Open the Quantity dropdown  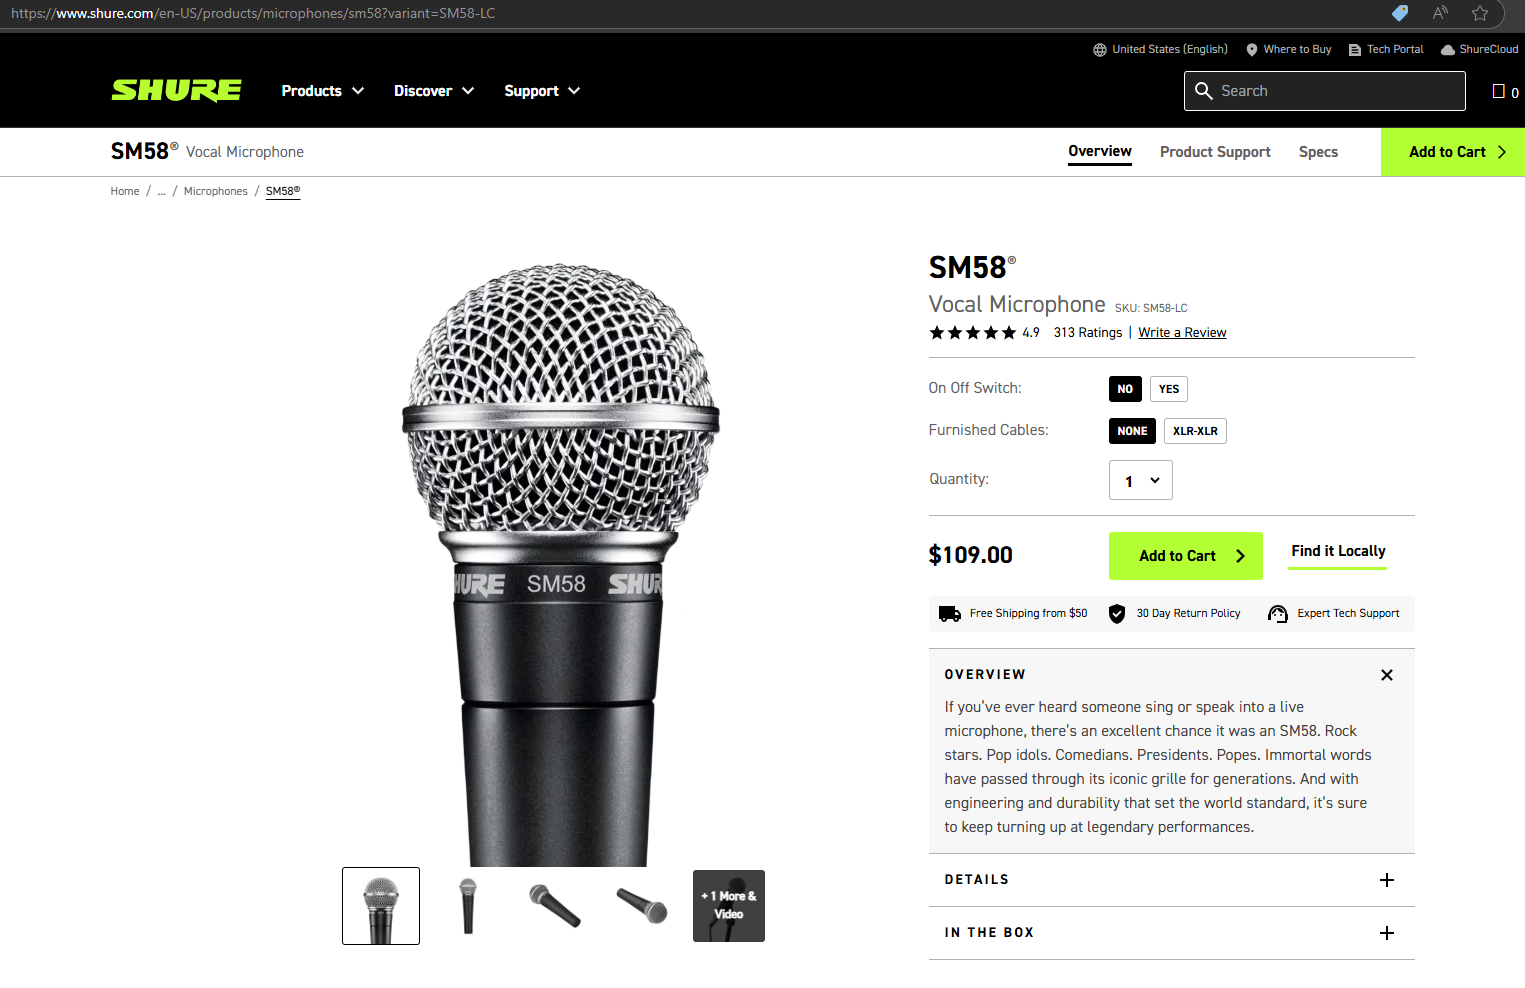(x=1140, y=480)
